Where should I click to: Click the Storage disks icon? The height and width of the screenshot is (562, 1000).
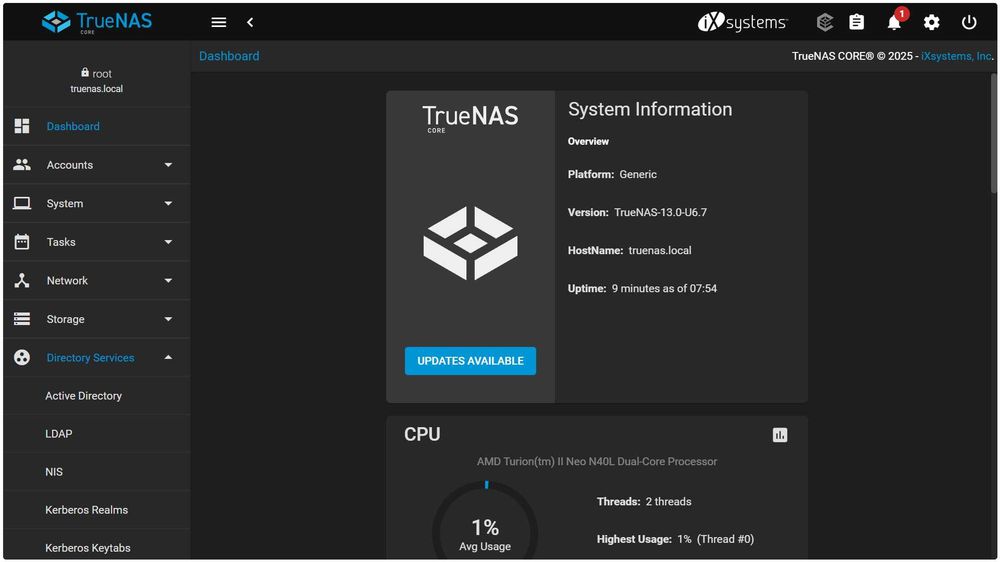point(22,319)
